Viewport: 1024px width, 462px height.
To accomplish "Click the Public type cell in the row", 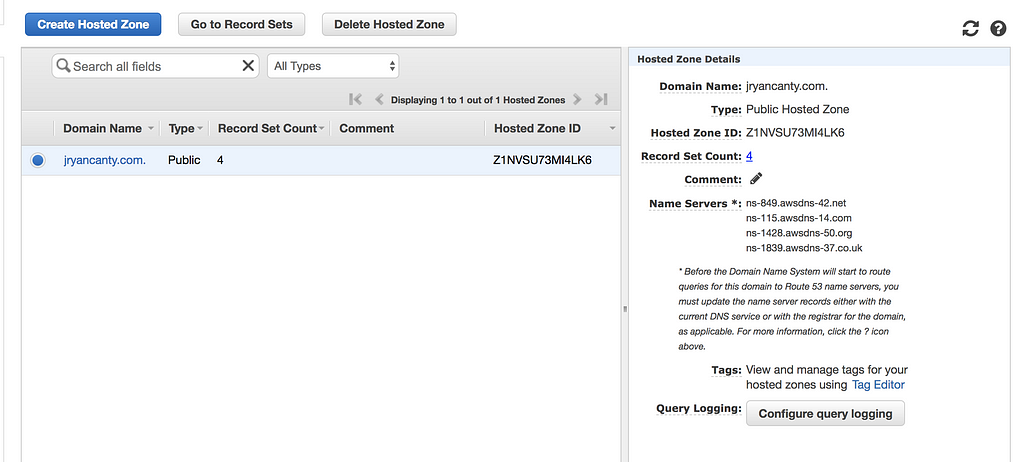I will click(x=184, y=160).
